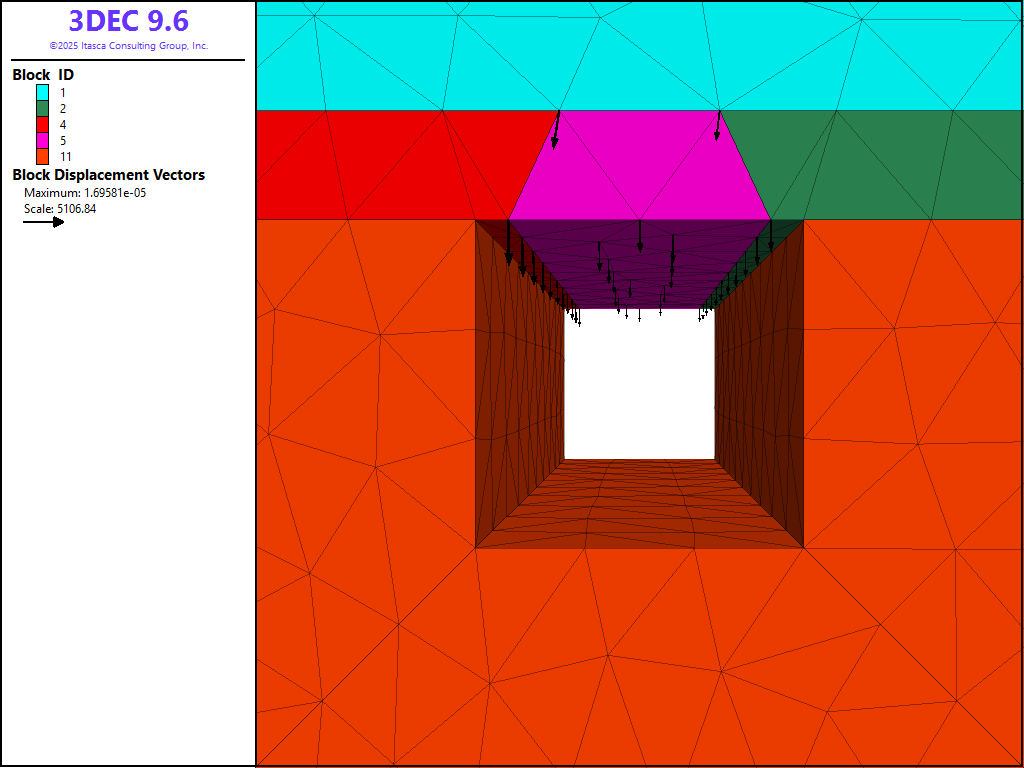1024x768 pixels.
Task: Click the scale arrow icon in the legend
Action: click(x=44, y=222)
